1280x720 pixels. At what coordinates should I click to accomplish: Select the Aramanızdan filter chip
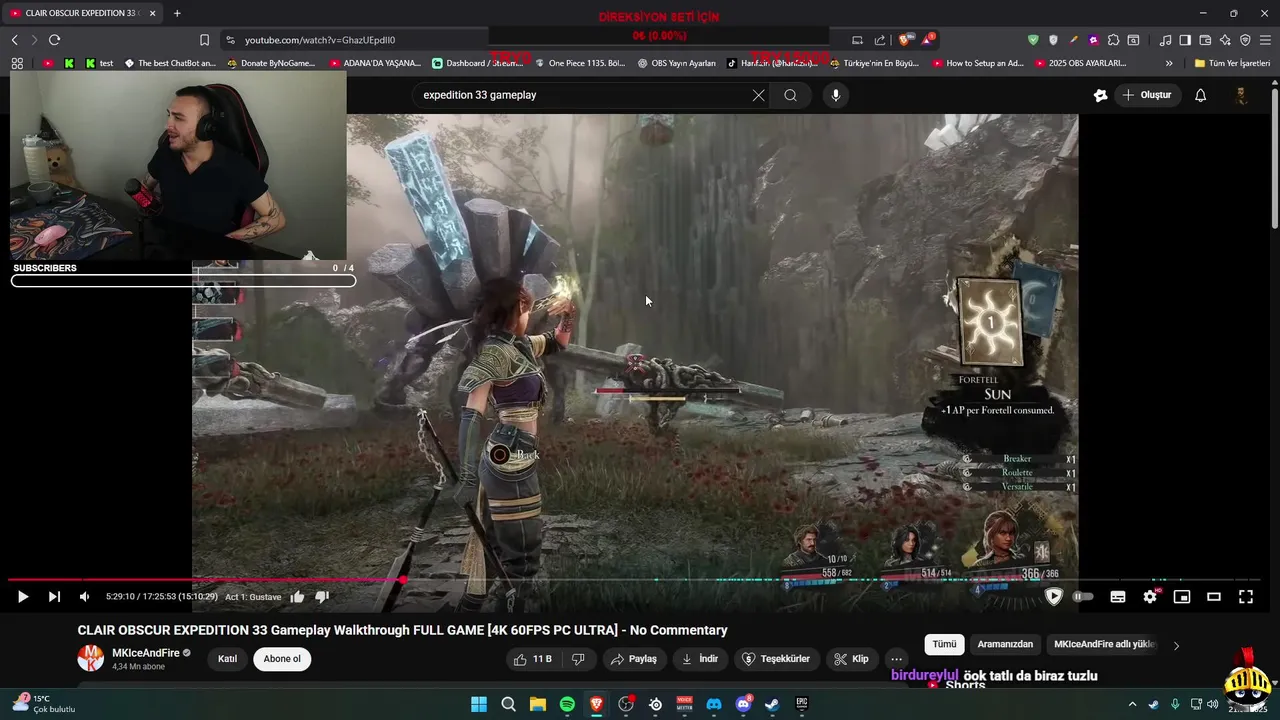coord(1005,644)
